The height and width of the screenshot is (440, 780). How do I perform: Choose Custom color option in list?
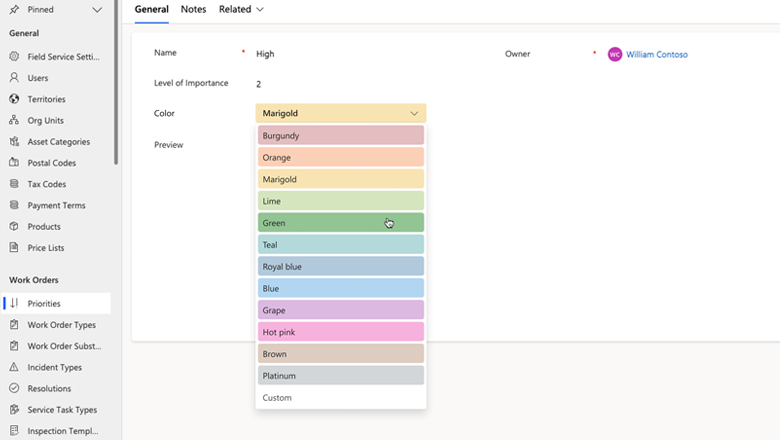click(341, 398)
